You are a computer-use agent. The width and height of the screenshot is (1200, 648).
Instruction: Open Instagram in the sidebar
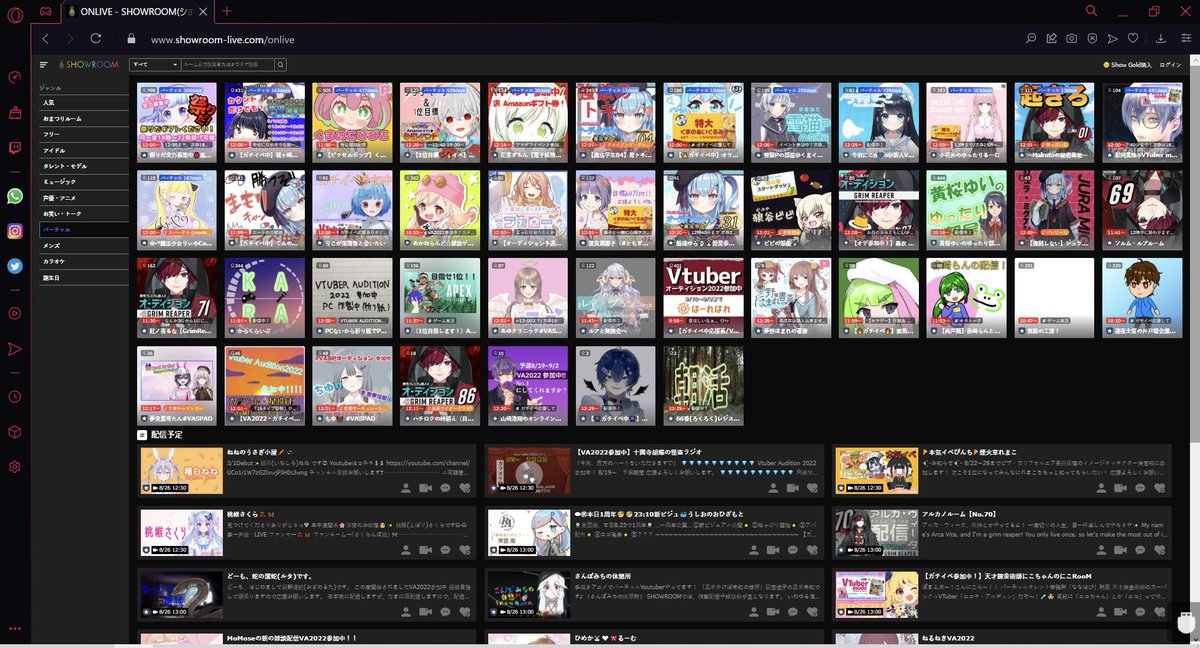coord(15,231)
